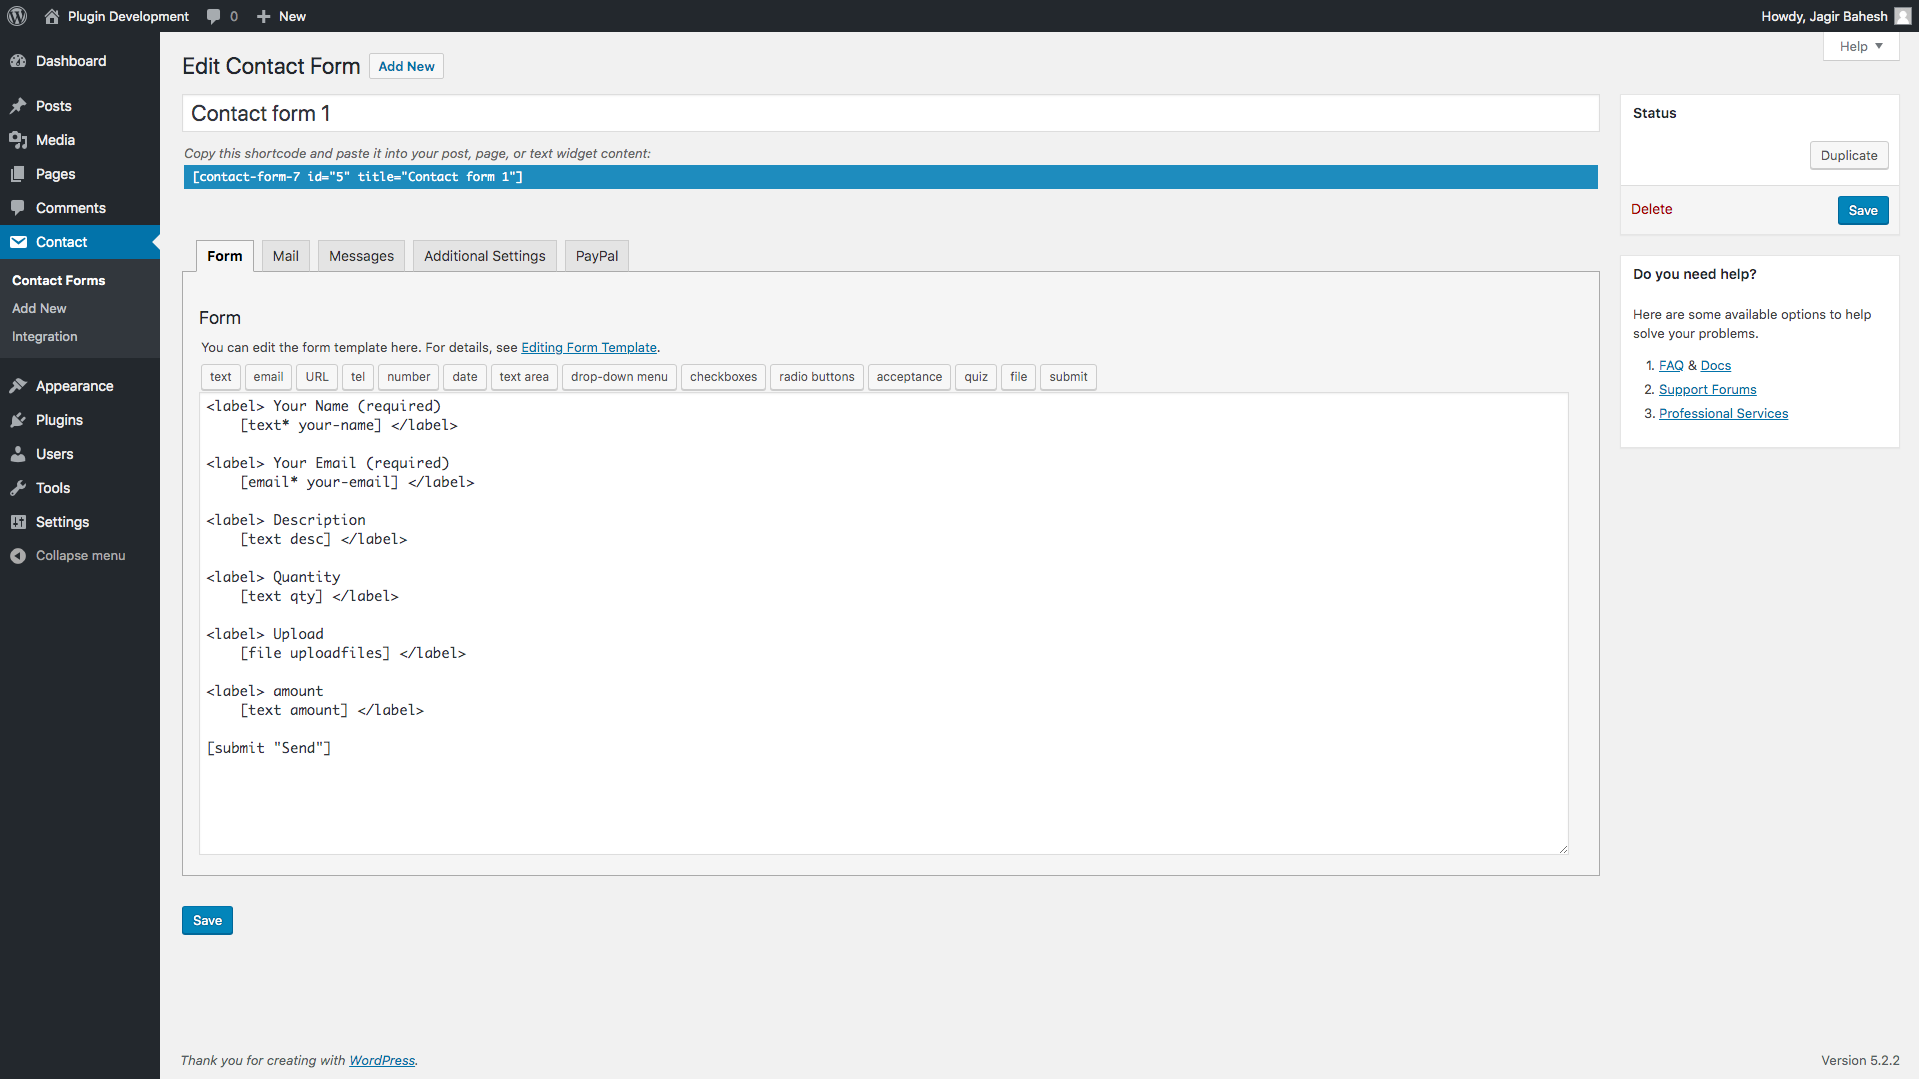
Task: Click the plus icon next to New
Action: (264, 16)
